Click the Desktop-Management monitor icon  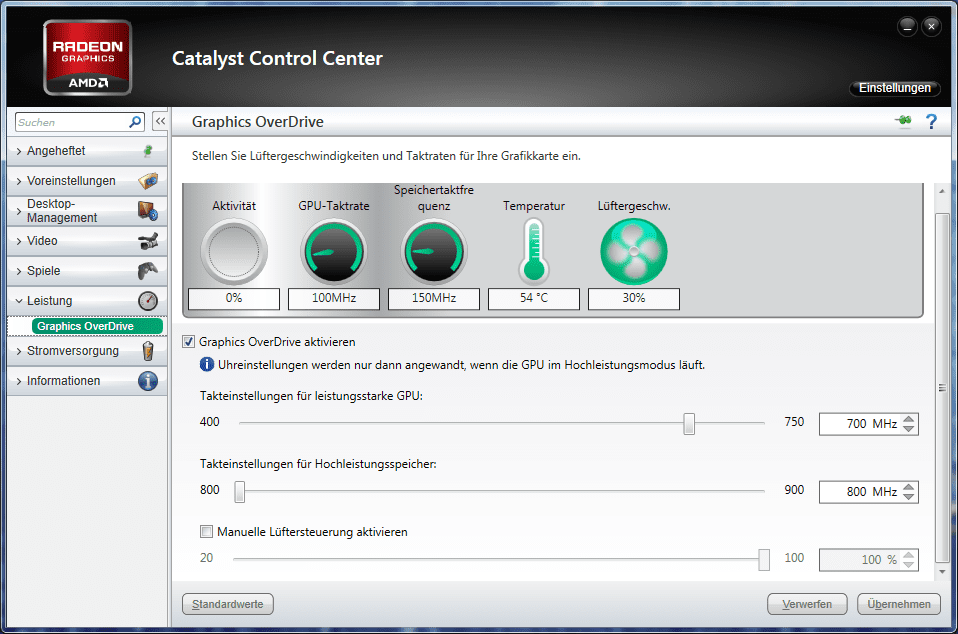[148, 211]
